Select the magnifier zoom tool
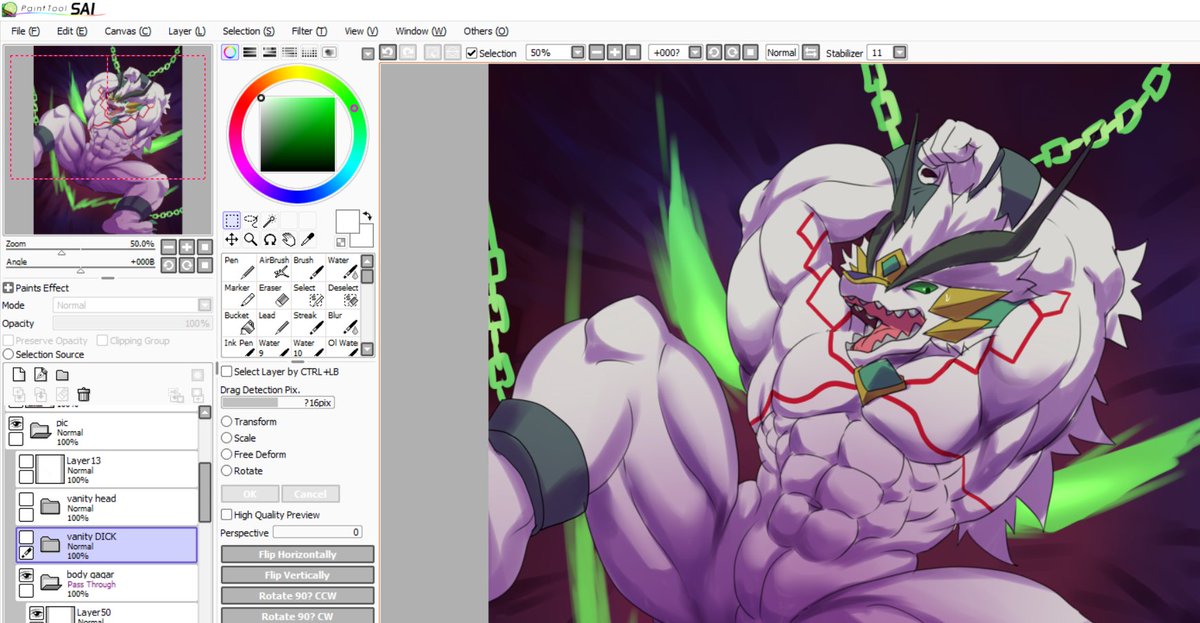The height and width of the screenshot is (623, 1200). pyautogui.click(x=250, y=240)
